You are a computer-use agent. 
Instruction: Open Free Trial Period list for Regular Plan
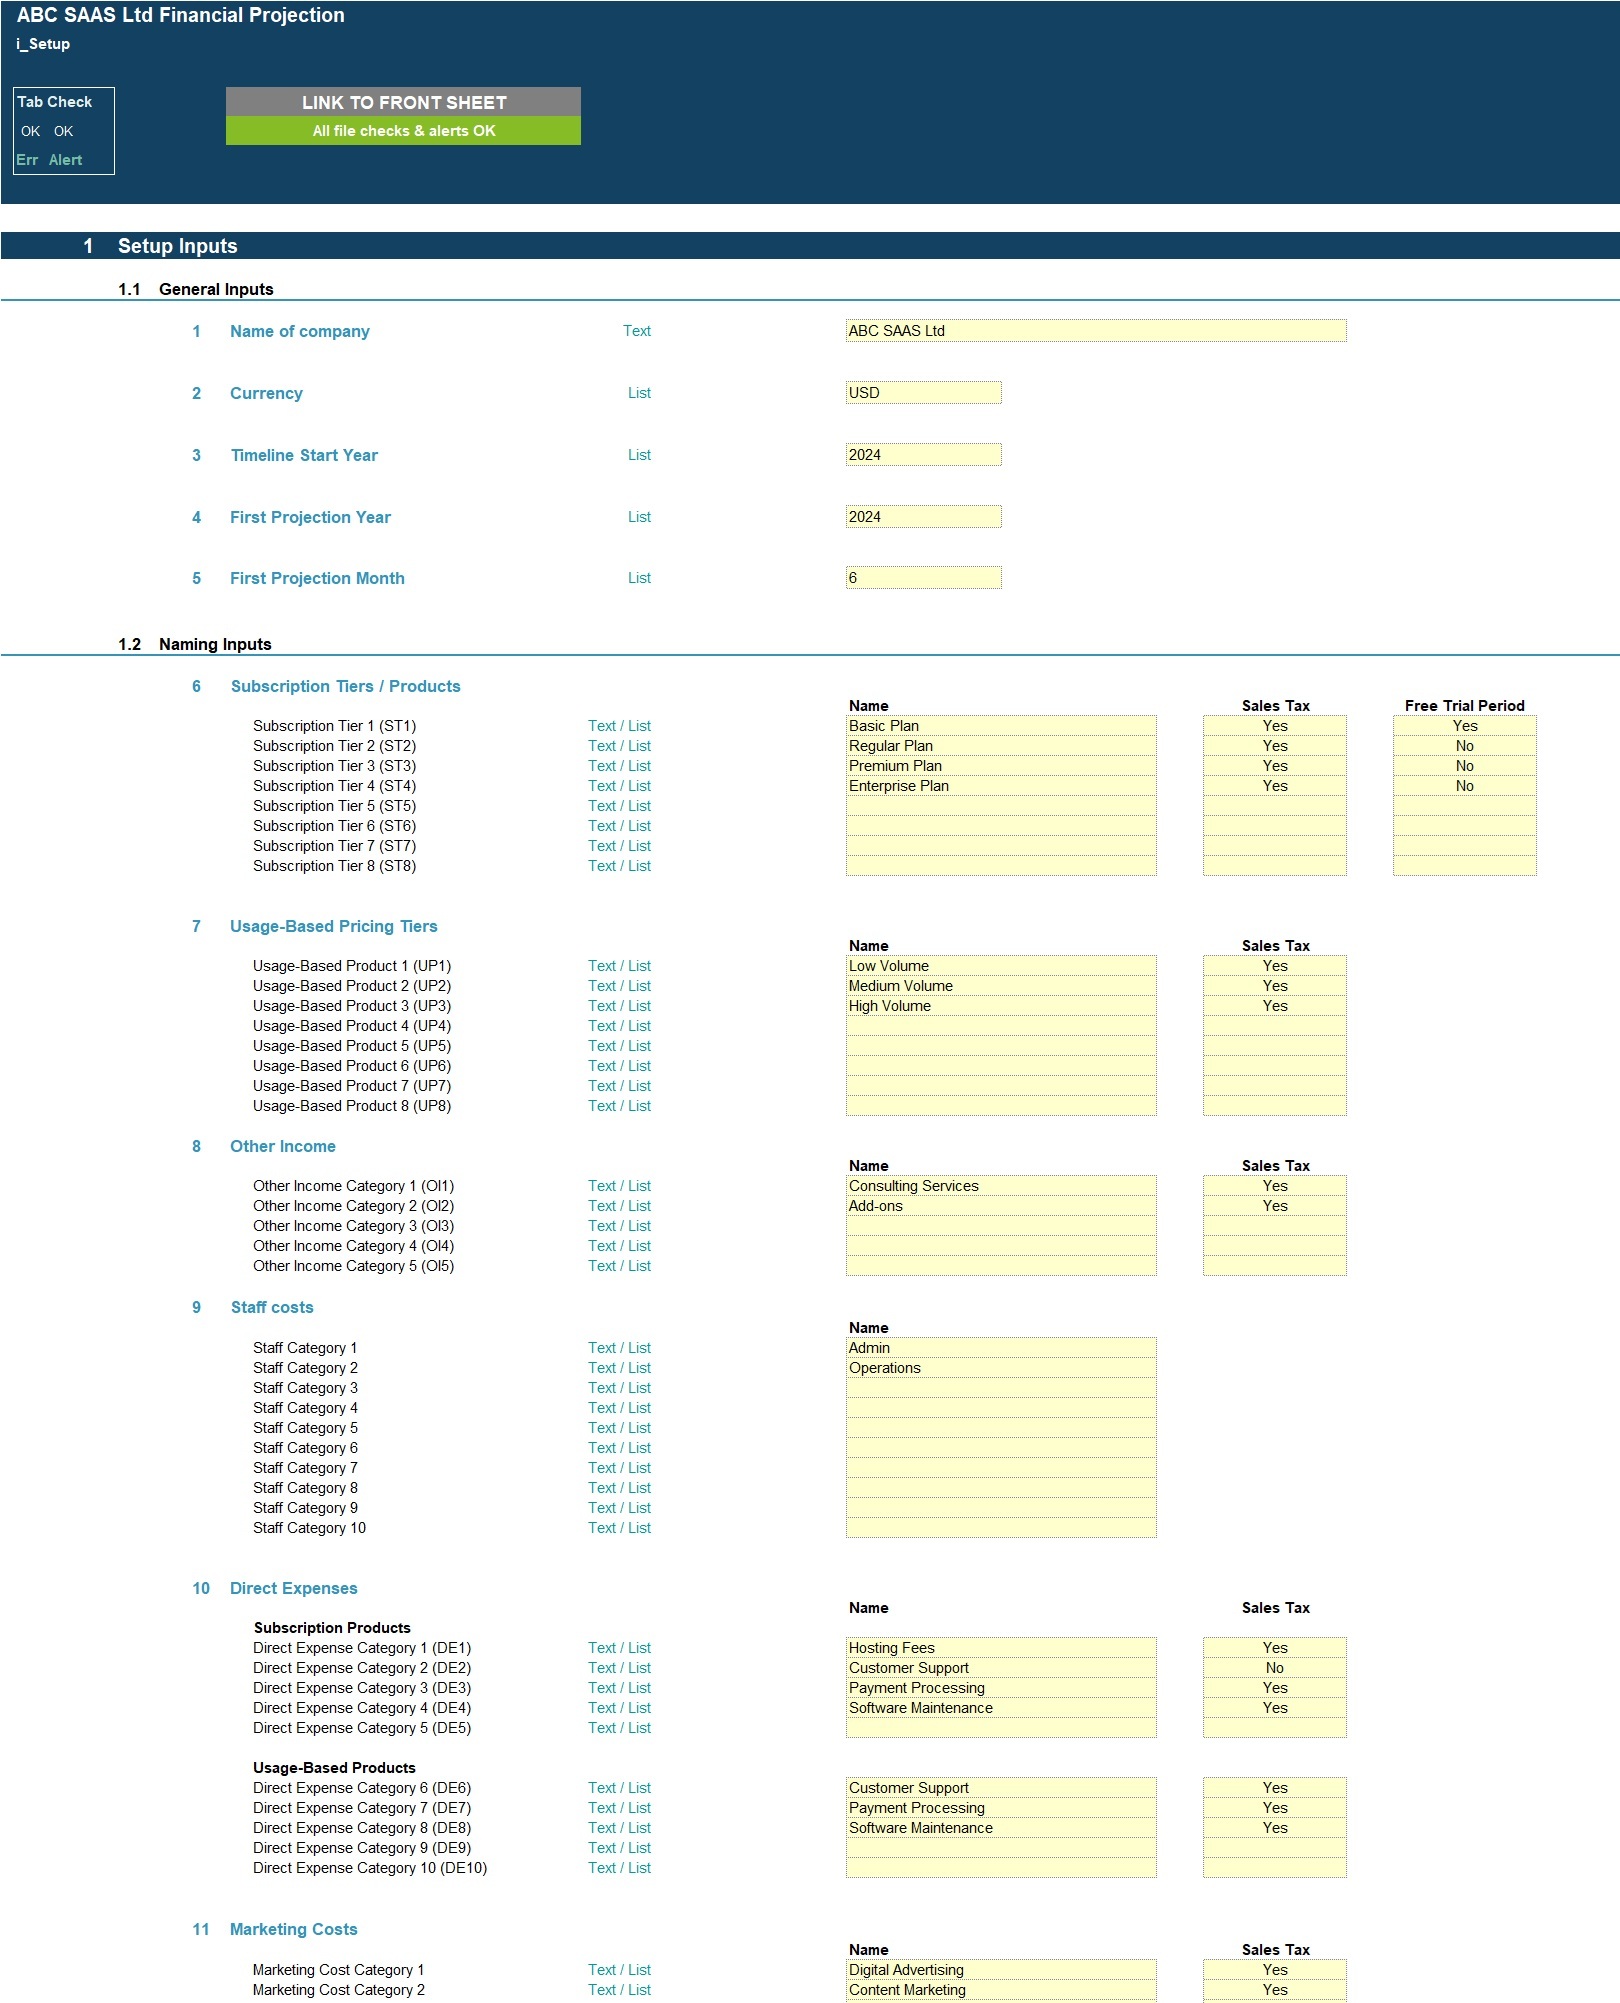click(1465, 746)
